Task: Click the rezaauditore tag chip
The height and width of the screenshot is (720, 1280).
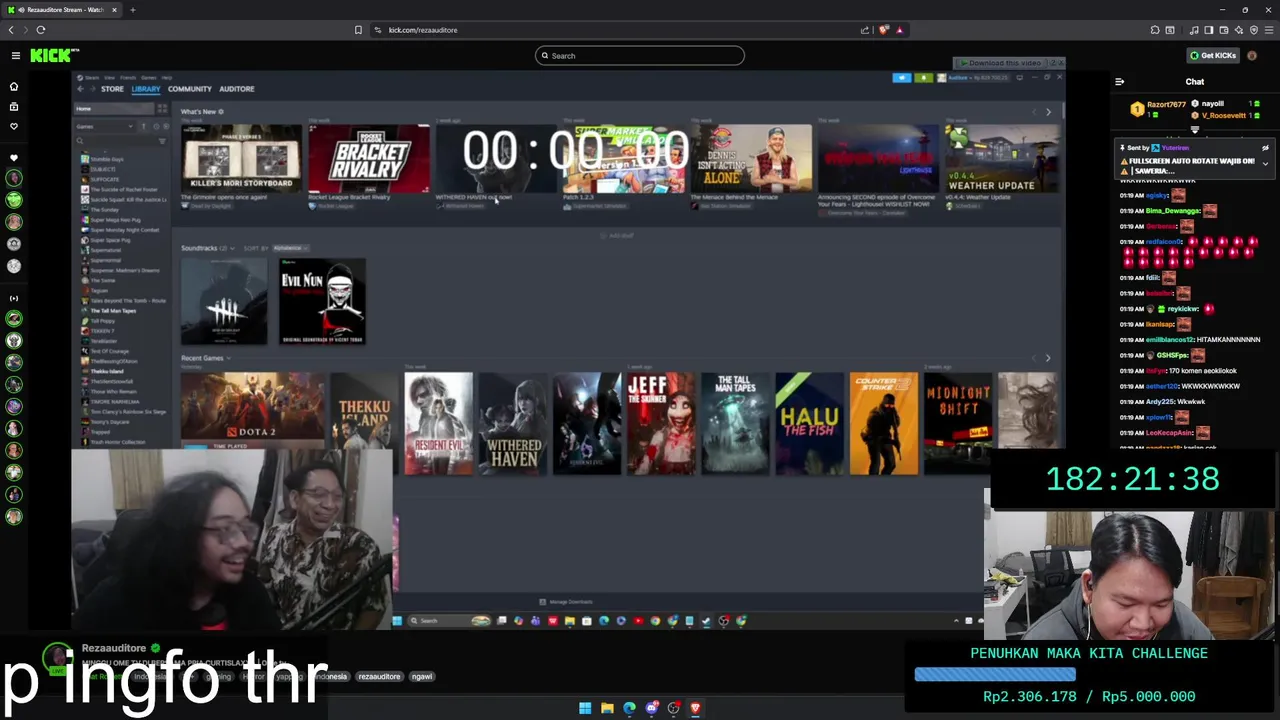Action: 379,677
